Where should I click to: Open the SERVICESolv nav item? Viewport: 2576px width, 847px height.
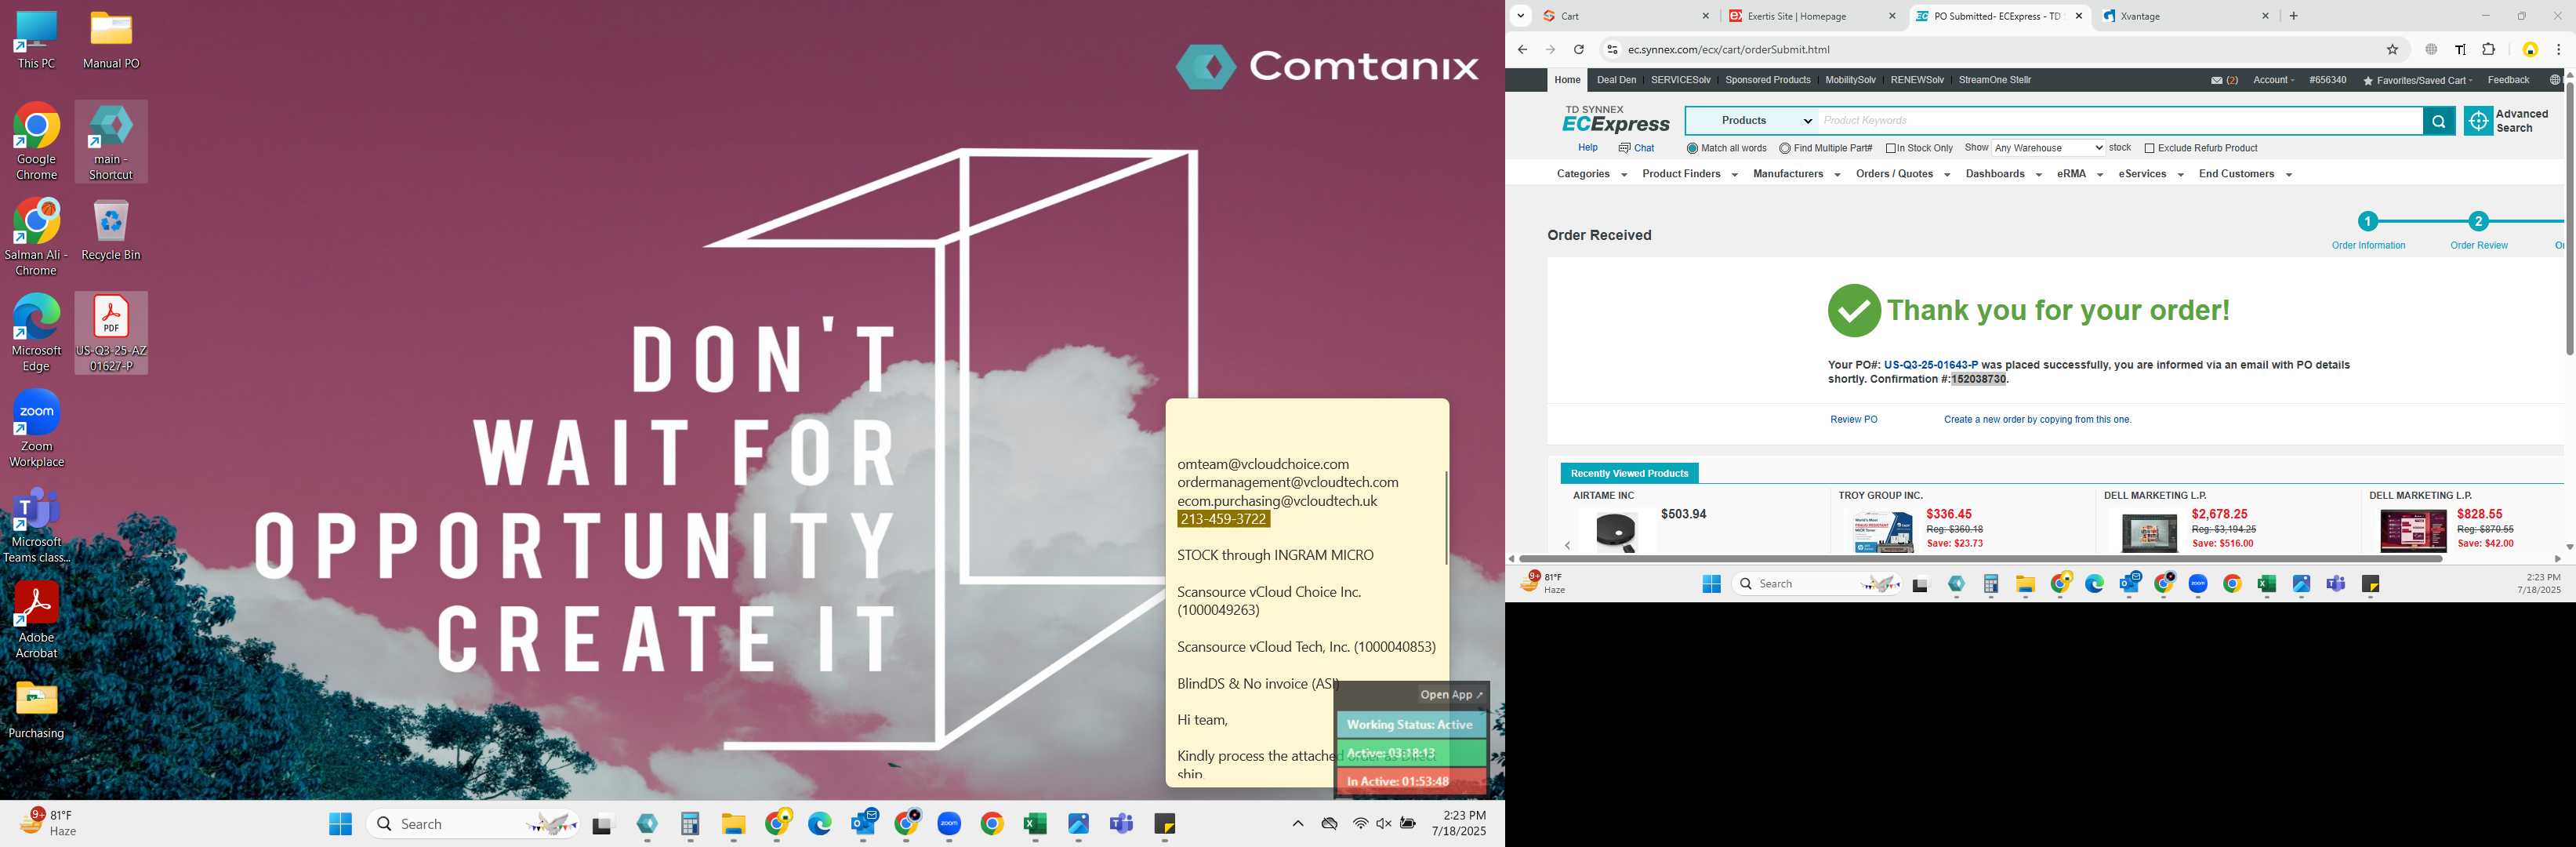pyautogui.click(x=1680, y=80)
